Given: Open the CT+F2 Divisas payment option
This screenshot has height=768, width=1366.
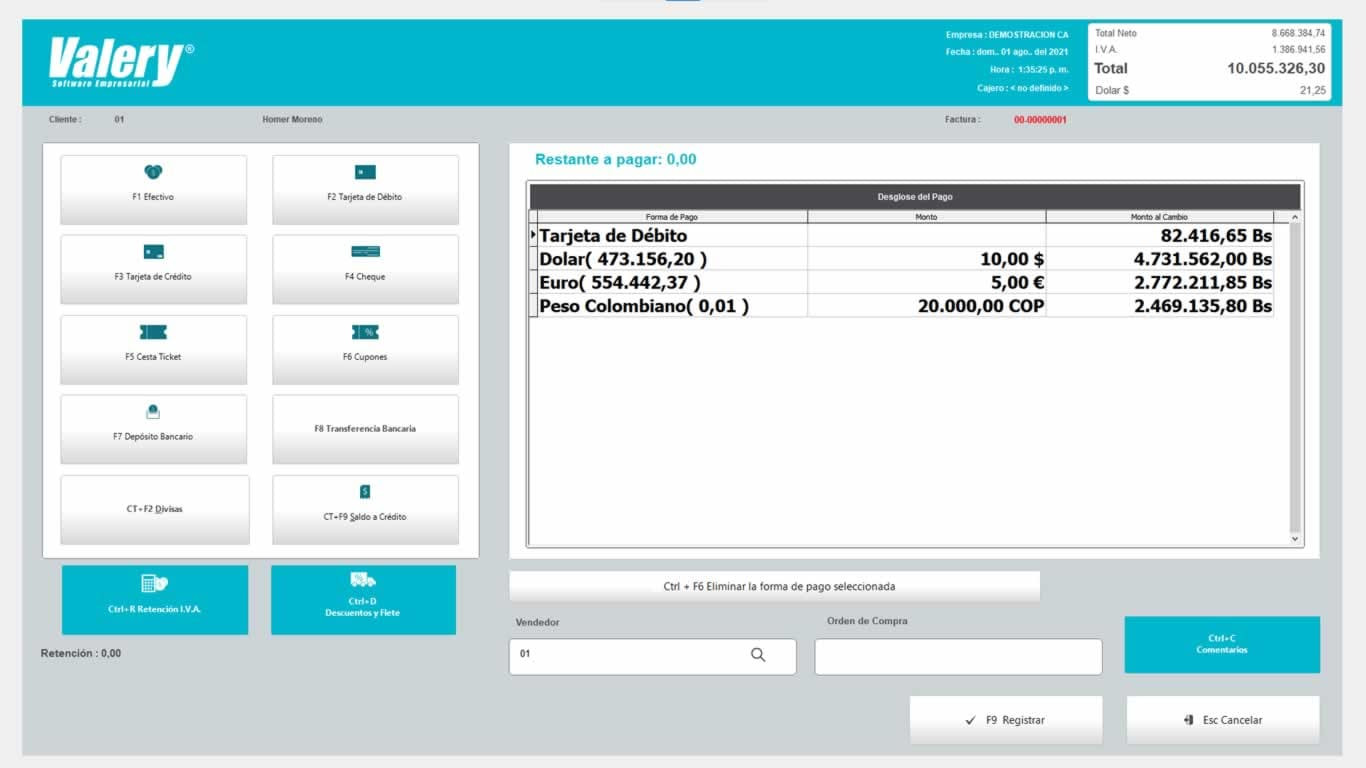Looking at the screenshot, I should (x=154, y=509).
